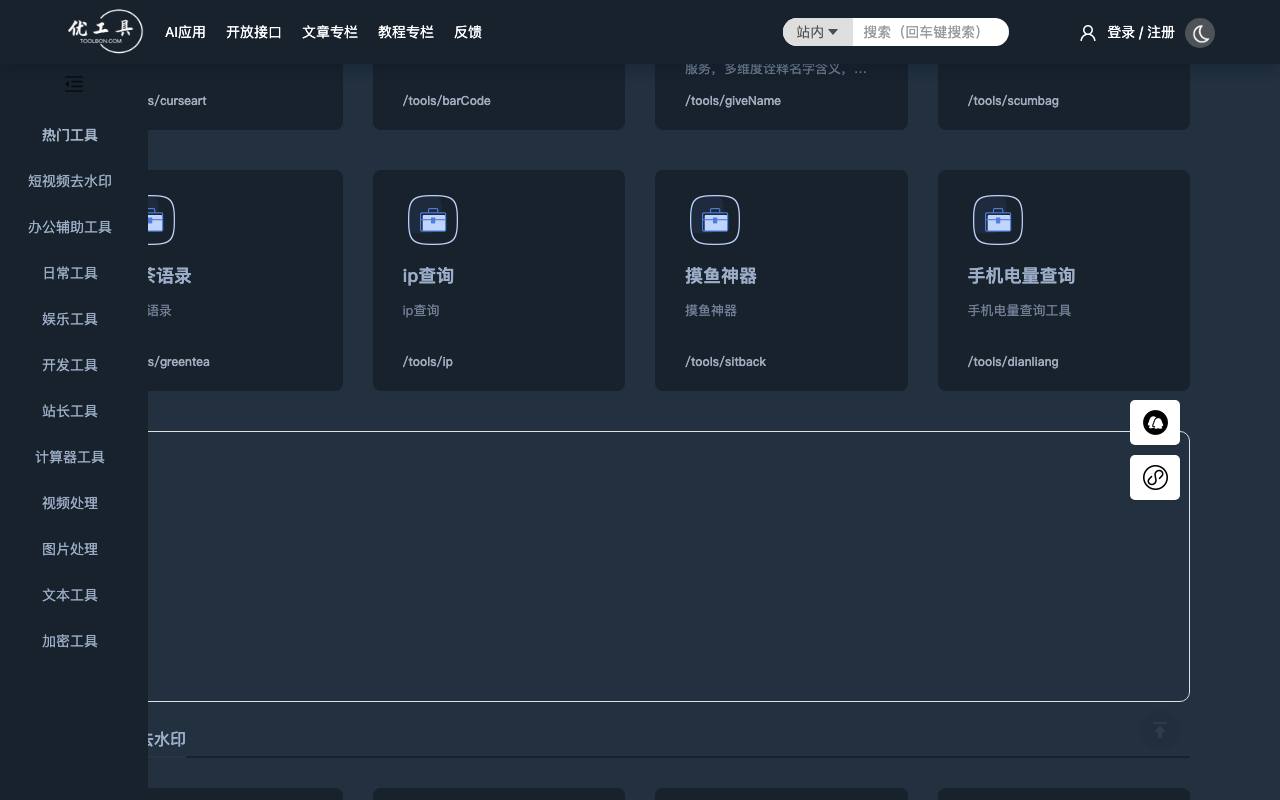The height and width of the screenshot is (800, 1280).
Task: Collapse the sidebar menu icon
Action: [x=74, y=84]
